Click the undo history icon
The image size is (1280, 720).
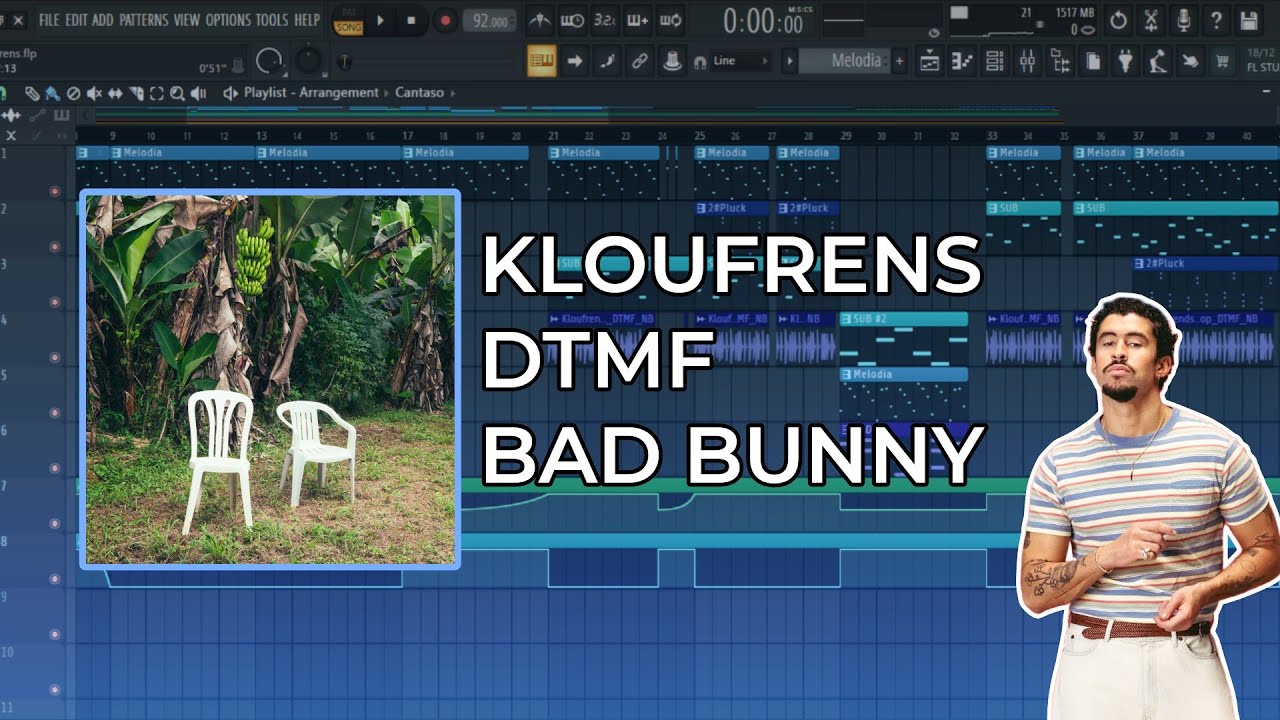pos(1118,20)
